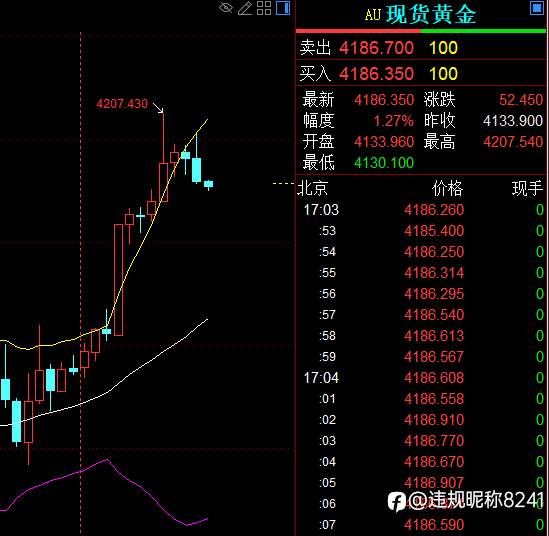
Task: Click the 现手 column header
Action: coord(527,189)
